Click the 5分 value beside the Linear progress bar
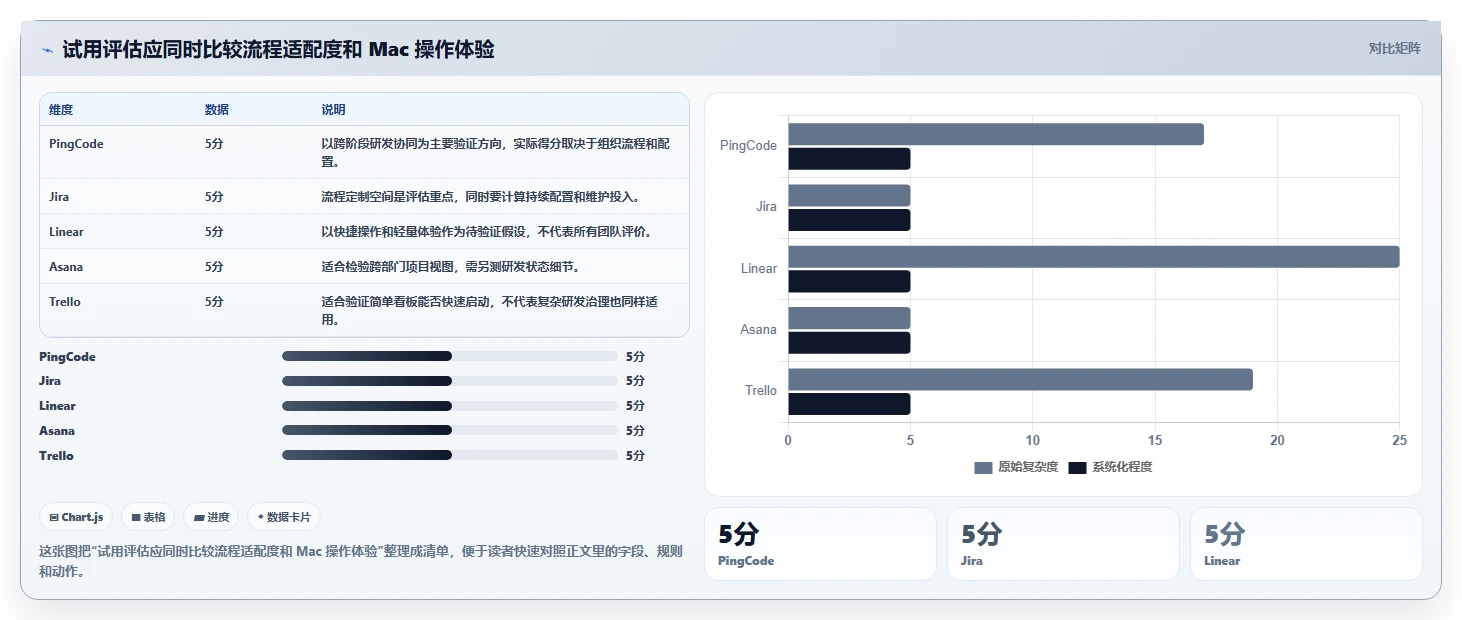Screen dimensions: 1462x620 coord(635,406)
